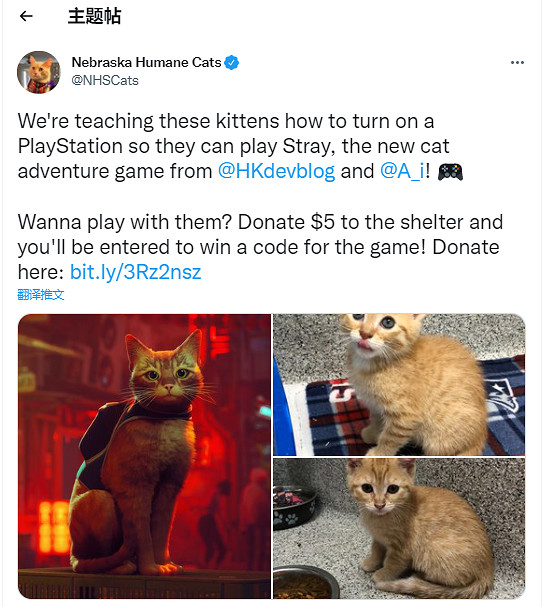The height and width of the screenshot is (607, 544).
Task: Open the @NHSCats handle
Action: (105, 81)
